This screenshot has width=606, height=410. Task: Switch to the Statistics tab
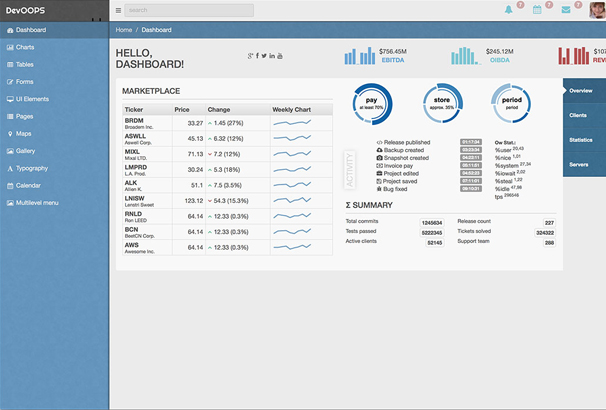[x=580, y=140]
